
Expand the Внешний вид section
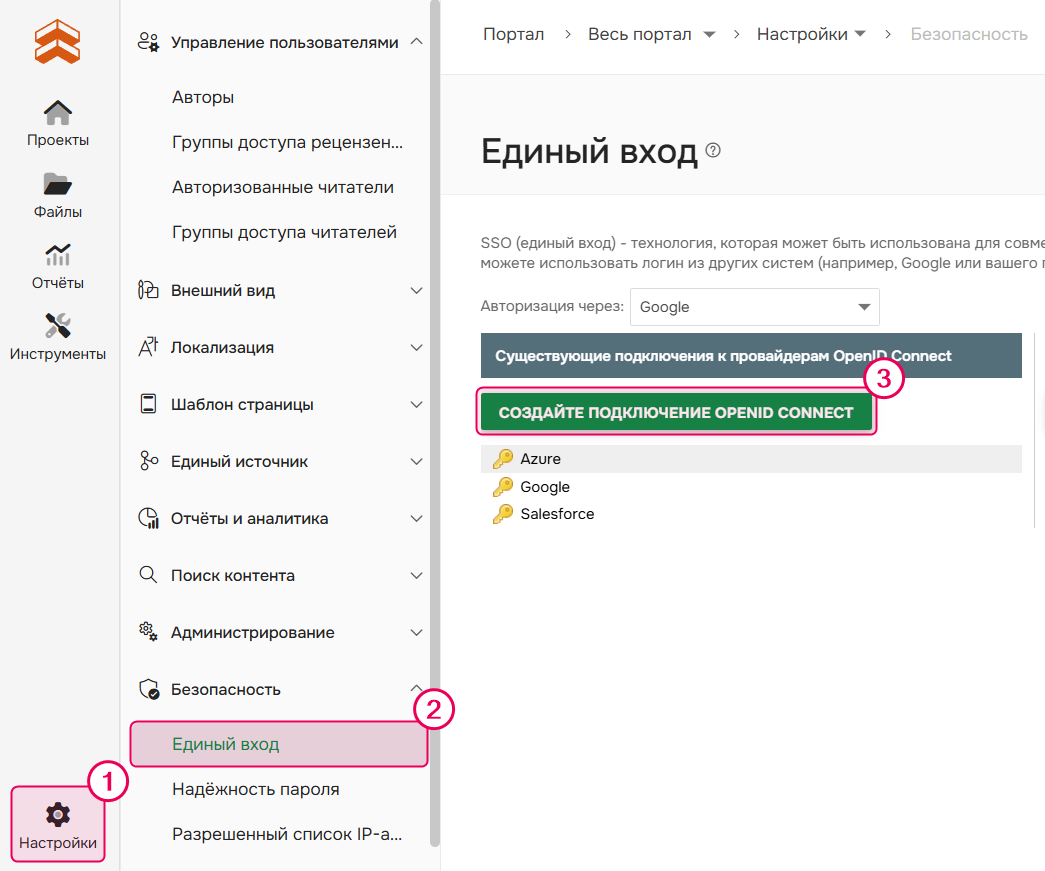417,290
